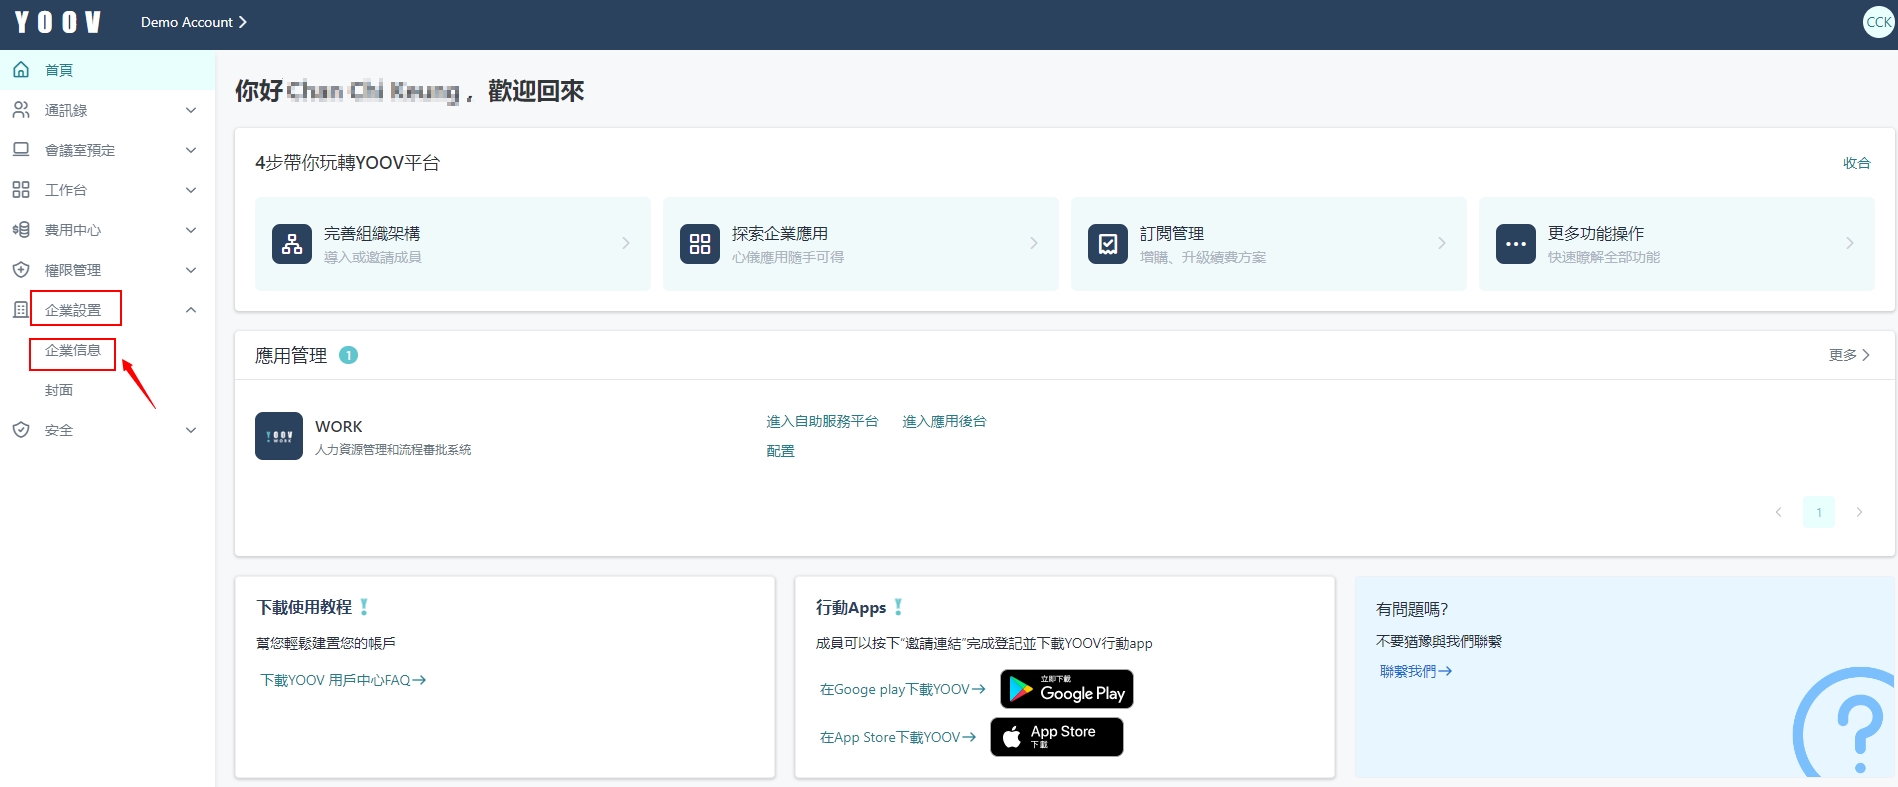This screenshot has height=787, width=1898.
Task: Open 下載YOOV 用戶中心FAQ link
Action: click(343, 680)
